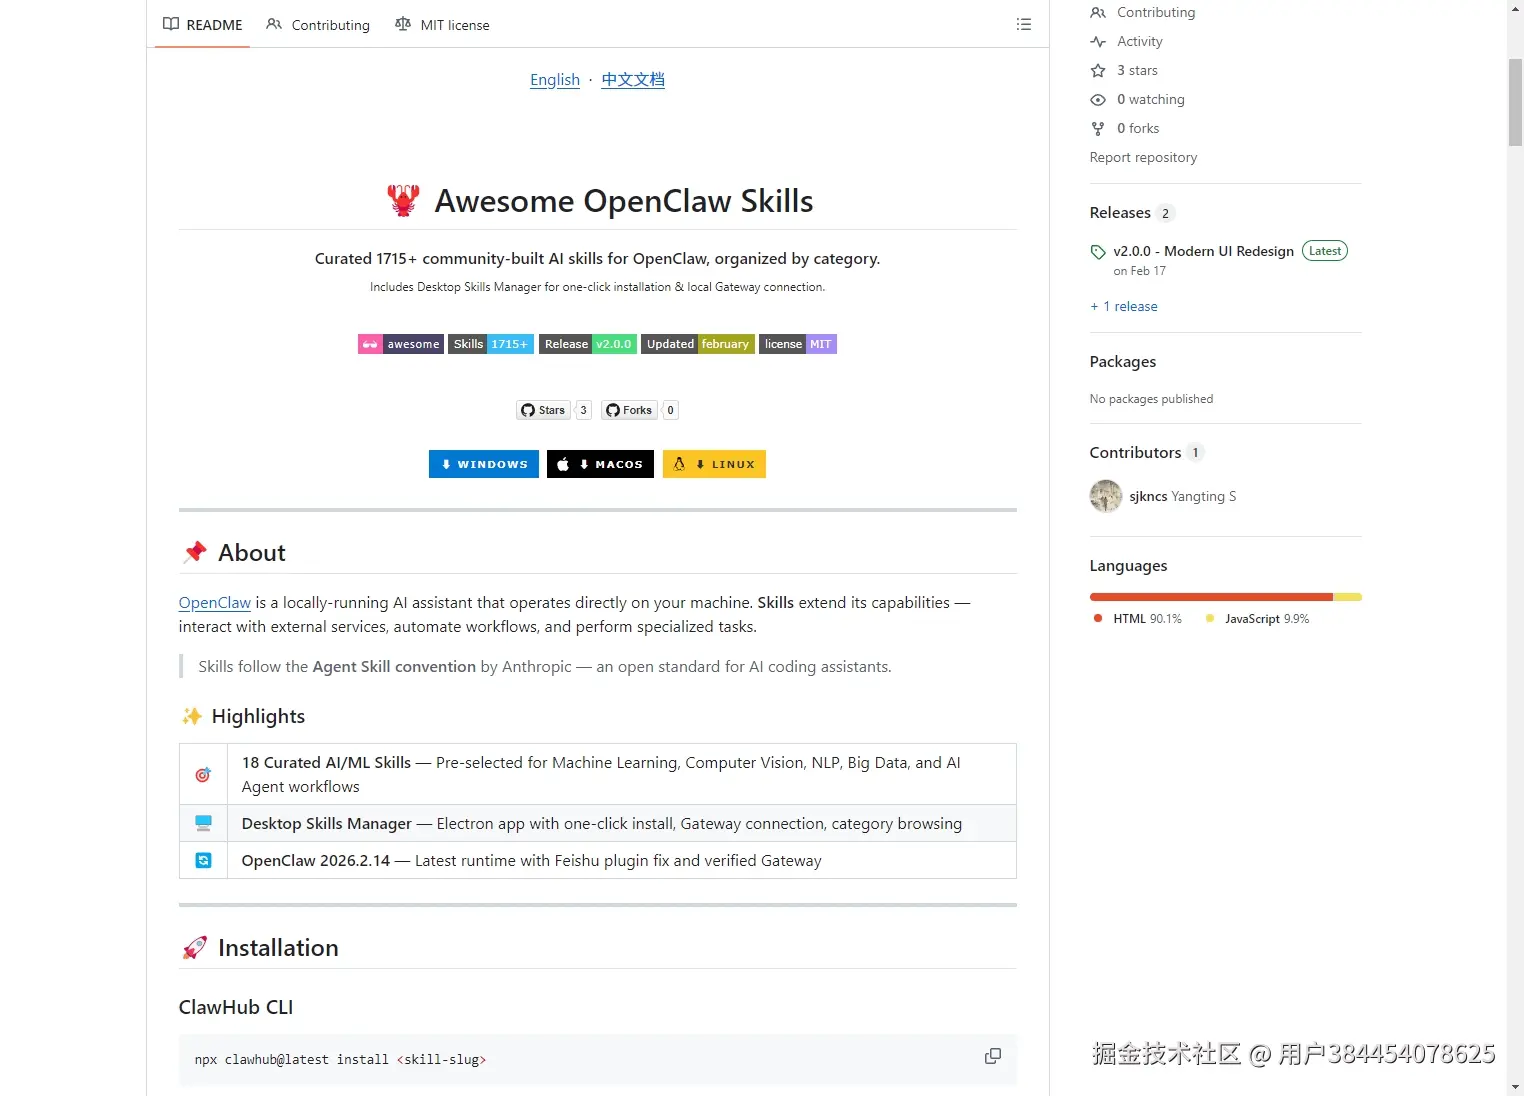Click the GitHub Stars badge
This screenshot has height=1096, width=1524.
pos(544,410)
